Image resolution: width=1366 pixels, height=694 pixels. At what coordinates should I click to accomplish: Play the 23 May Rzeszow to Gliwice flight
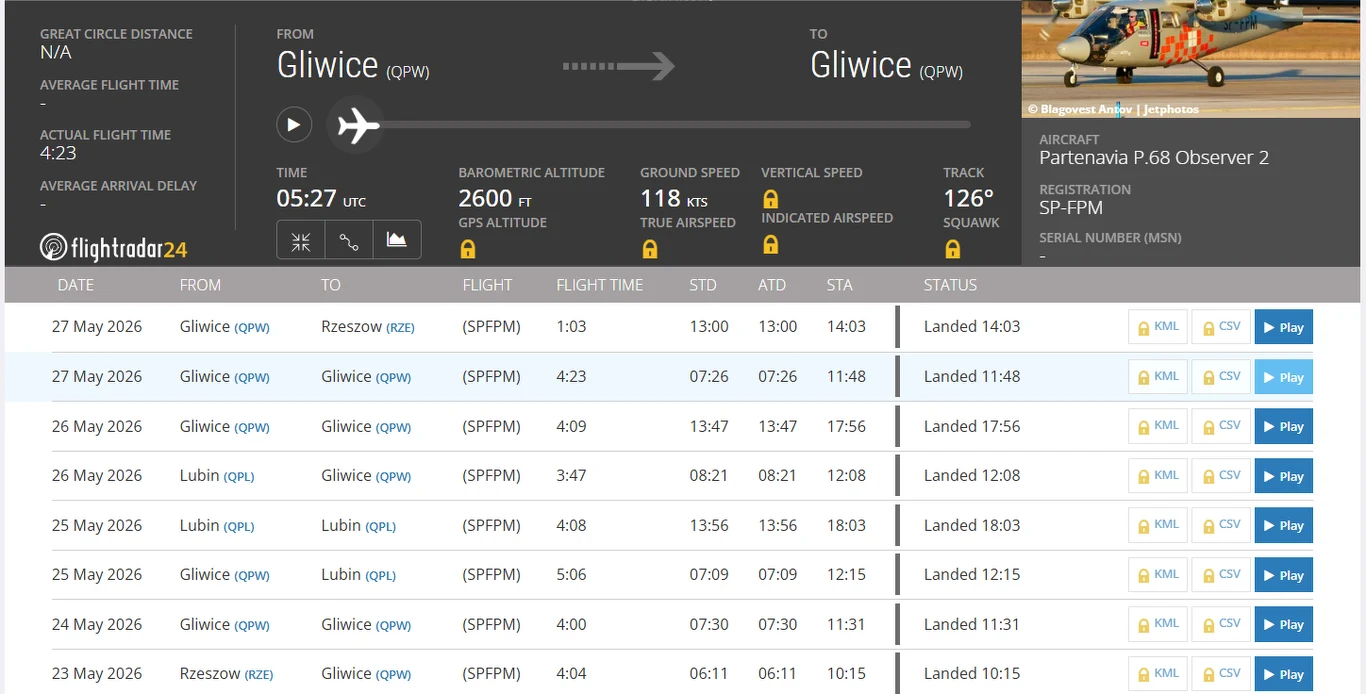[1283, 674]
